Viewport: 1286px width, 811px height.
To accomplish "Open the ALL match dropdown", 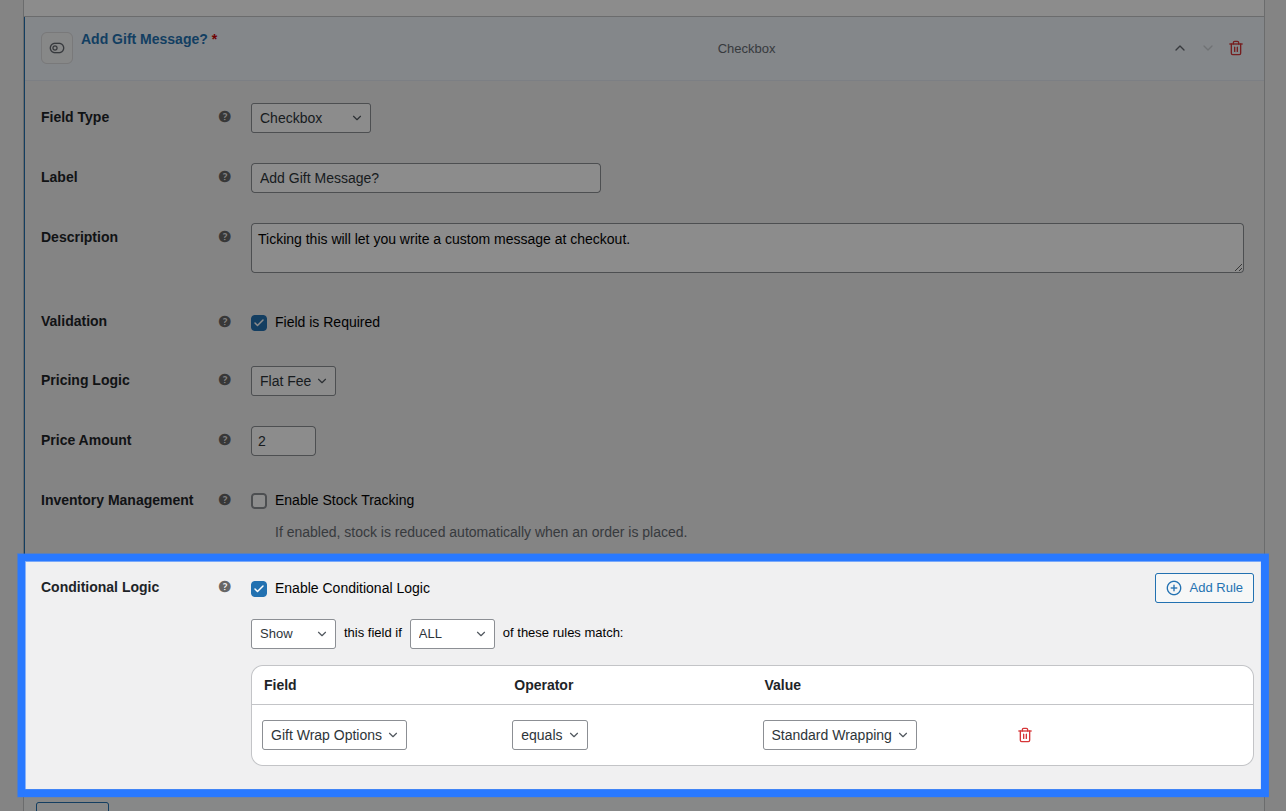I will coord(452,634).
